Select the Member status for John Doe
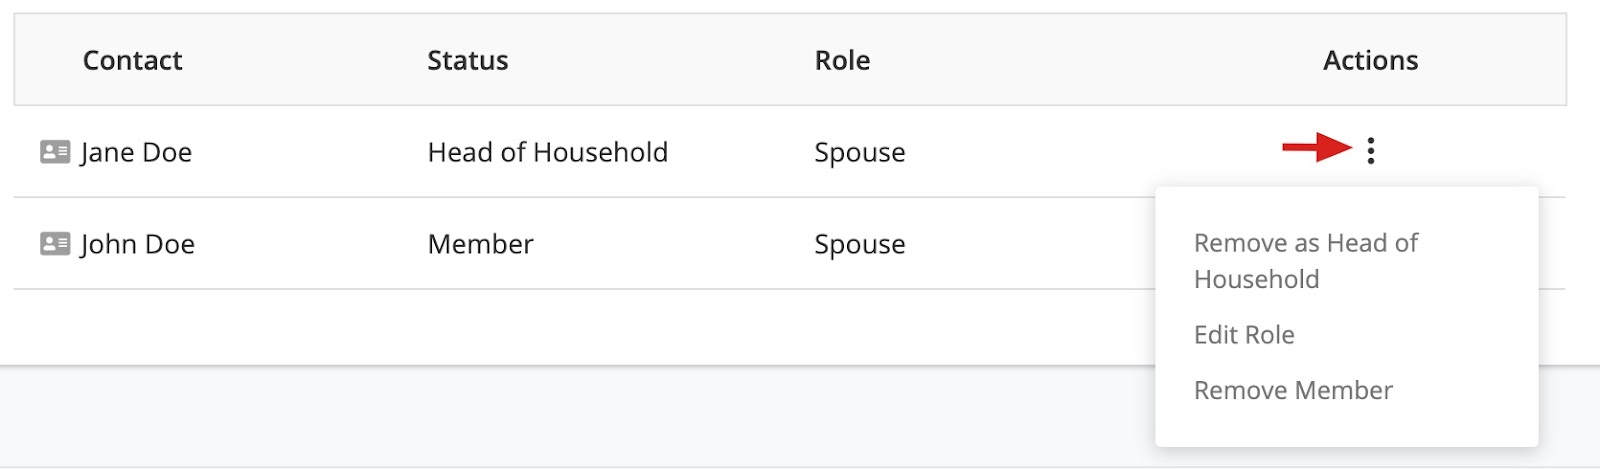This screenshot has width=1600, height=469. pos(480,244)
